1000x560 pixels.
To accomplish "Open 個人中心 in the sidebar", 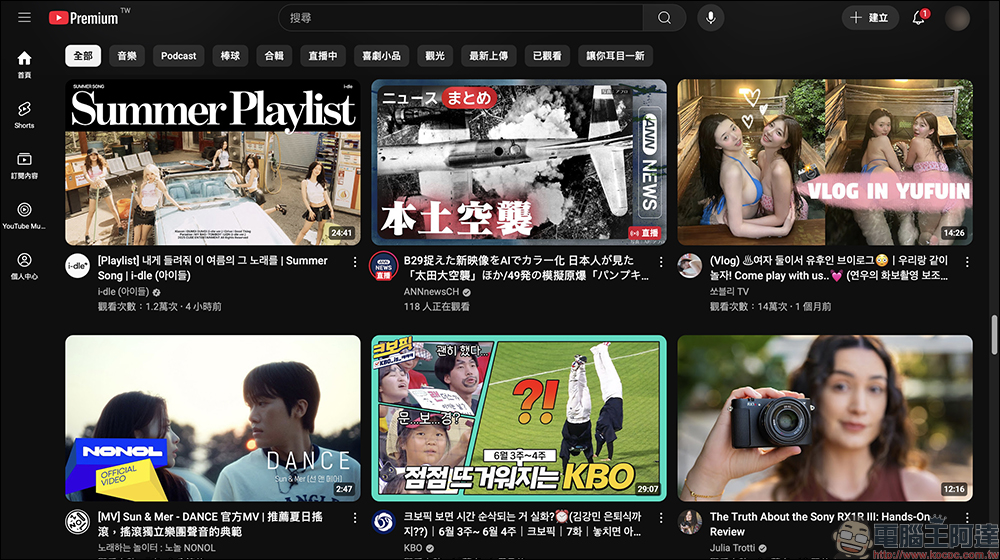I will (x=24, y=266).
